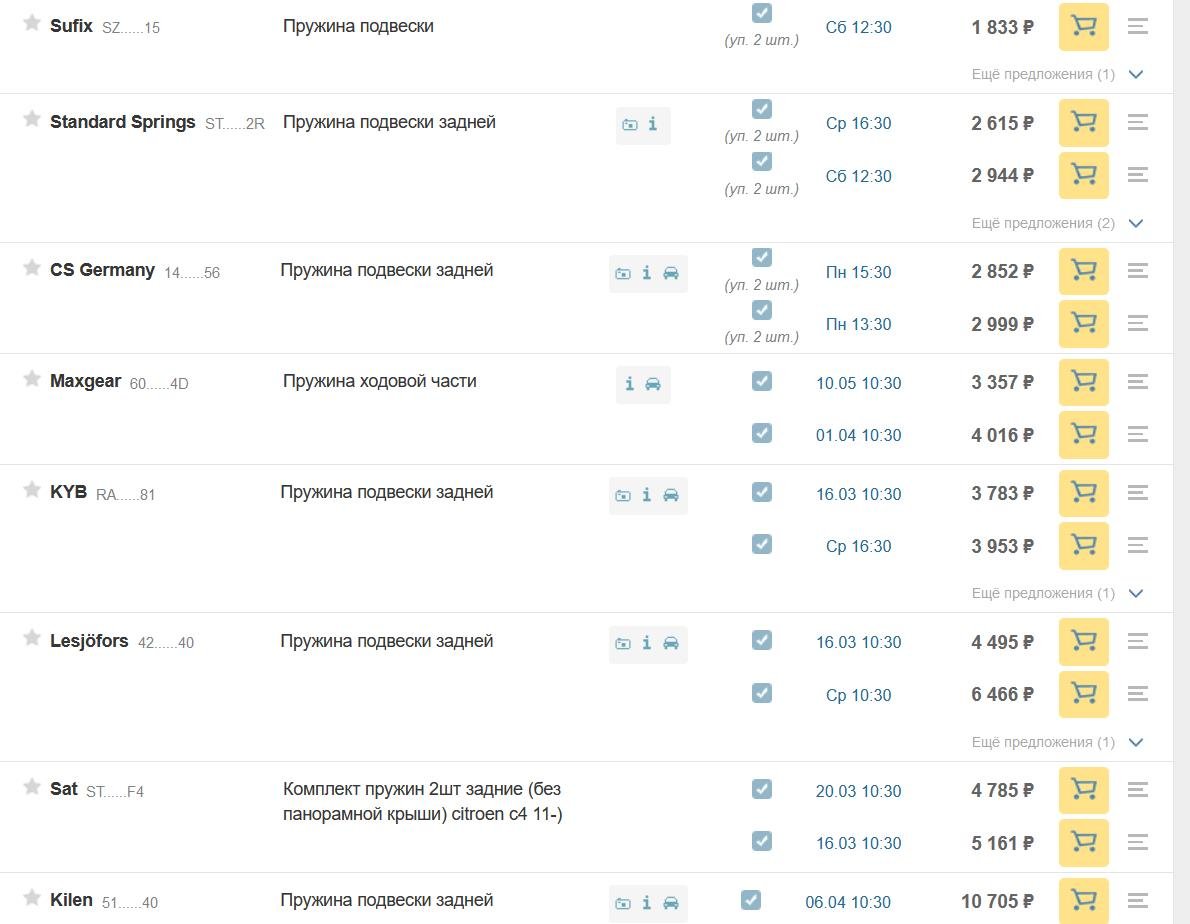Open Maxgear 60......4D part link
The width and height of the screenshot is (1190, 924).
(x=159, y=384)
